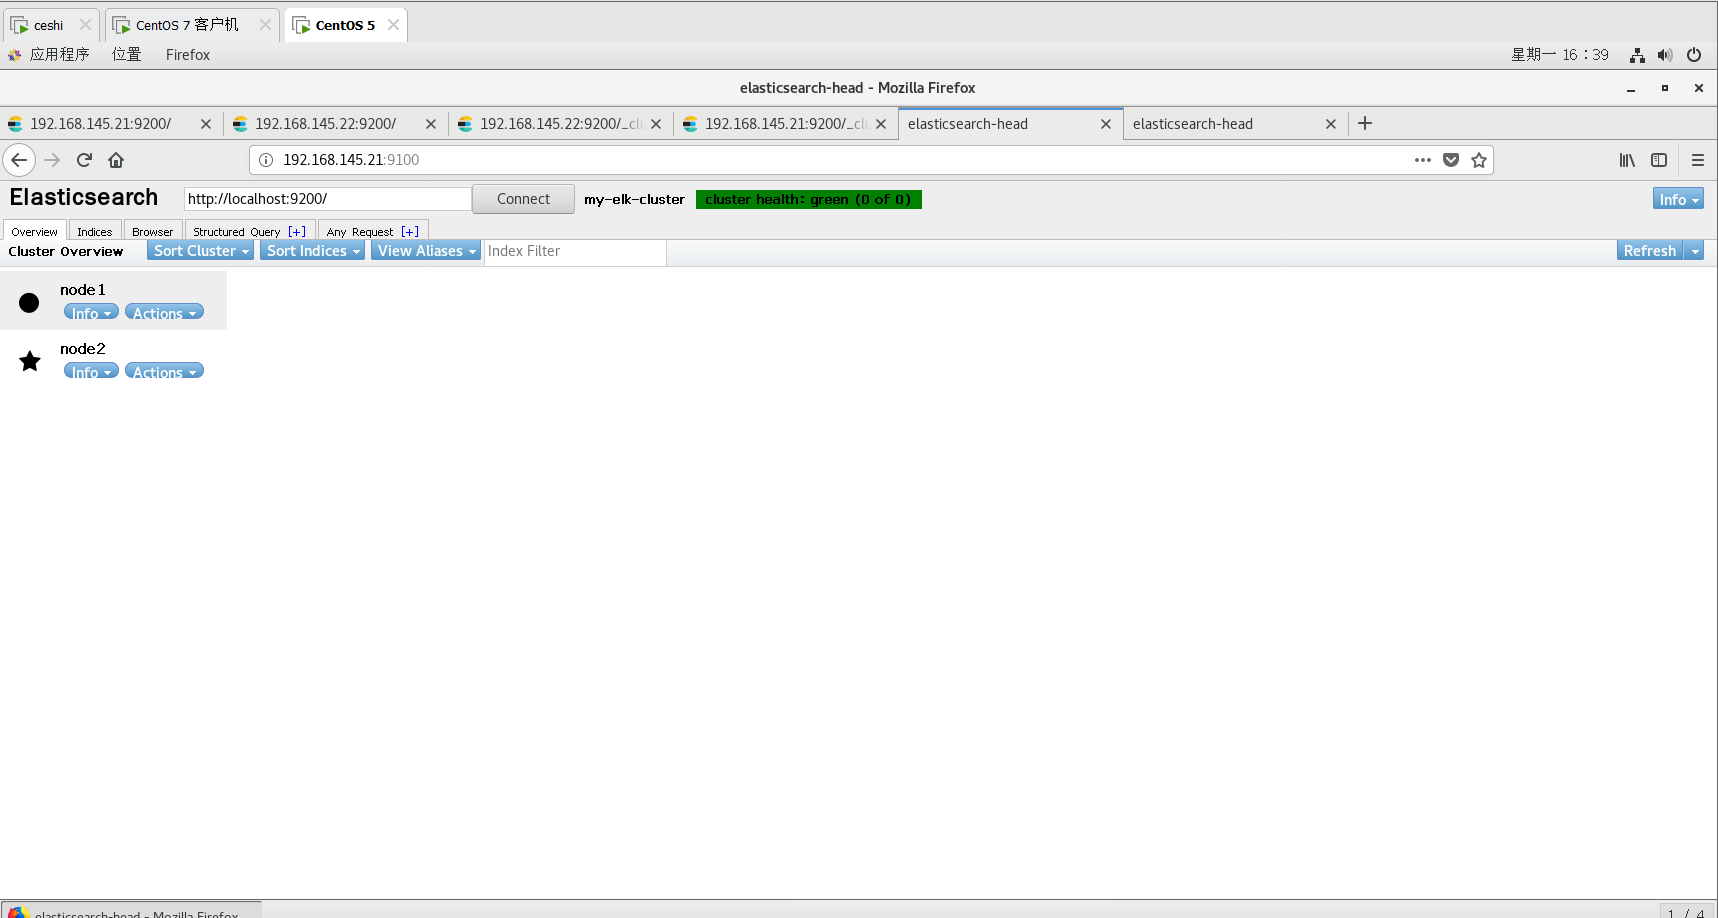The width and height of the screenshot is (1718, 918).
Task: Click the Refresh button
Action: 1650,251
